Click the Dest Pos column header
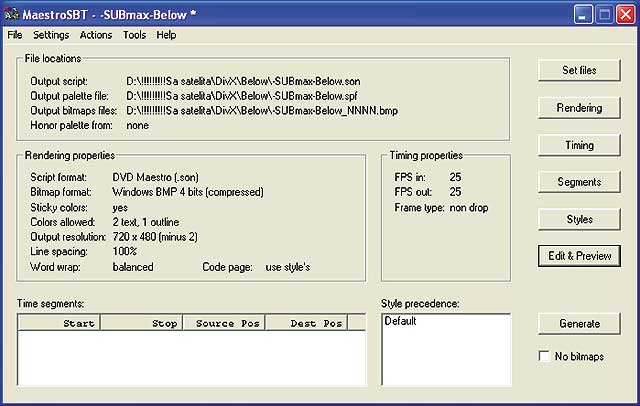The width and height of the screenshot is (640, 406). 307,323
